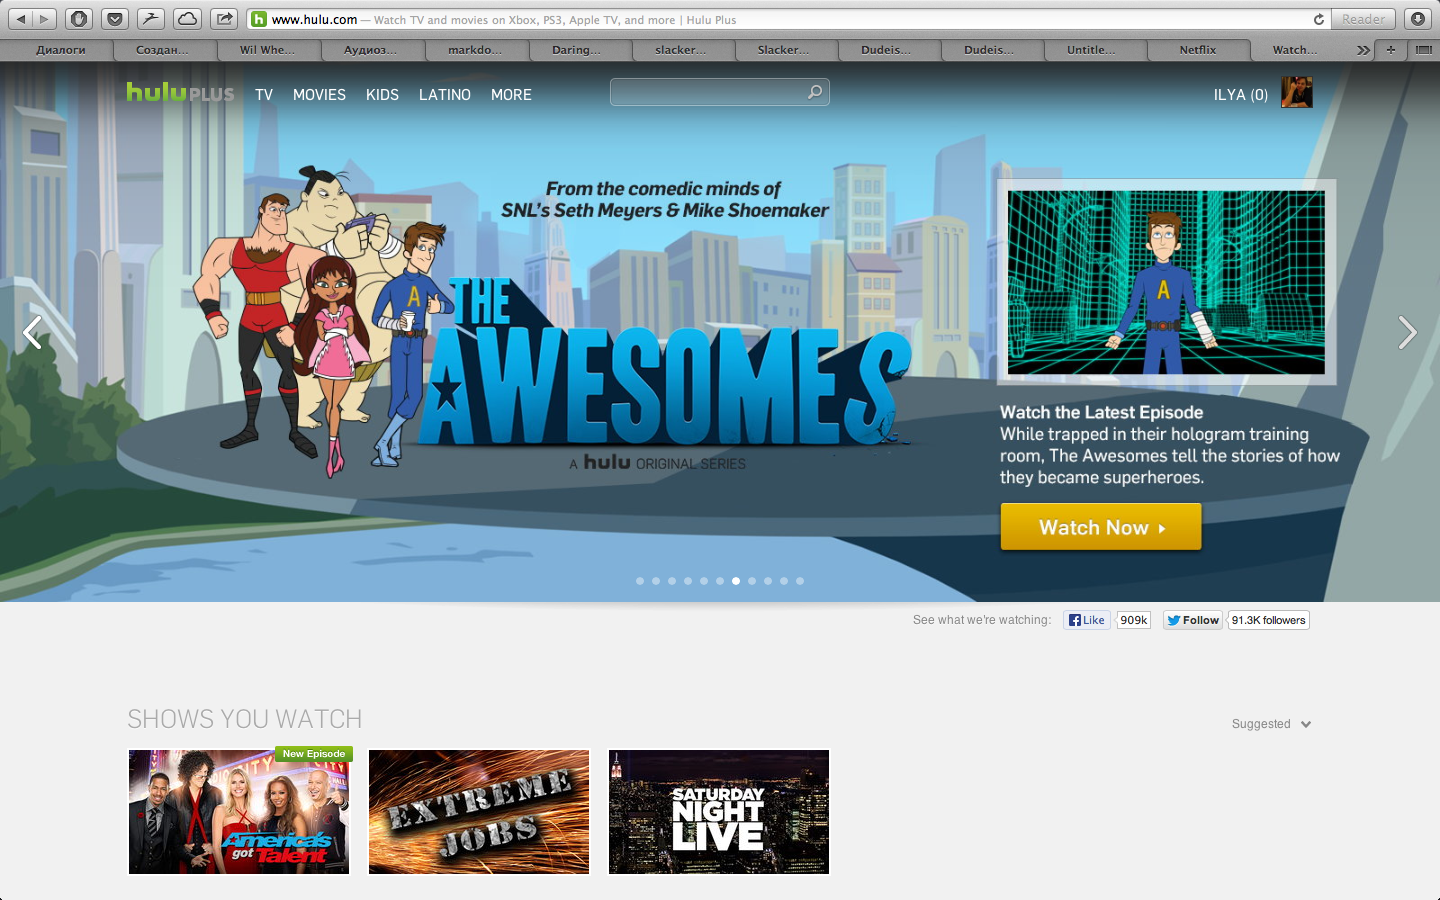
Task: Play the Awesomes episode preview image
Action: click(x=1166, y=282)
